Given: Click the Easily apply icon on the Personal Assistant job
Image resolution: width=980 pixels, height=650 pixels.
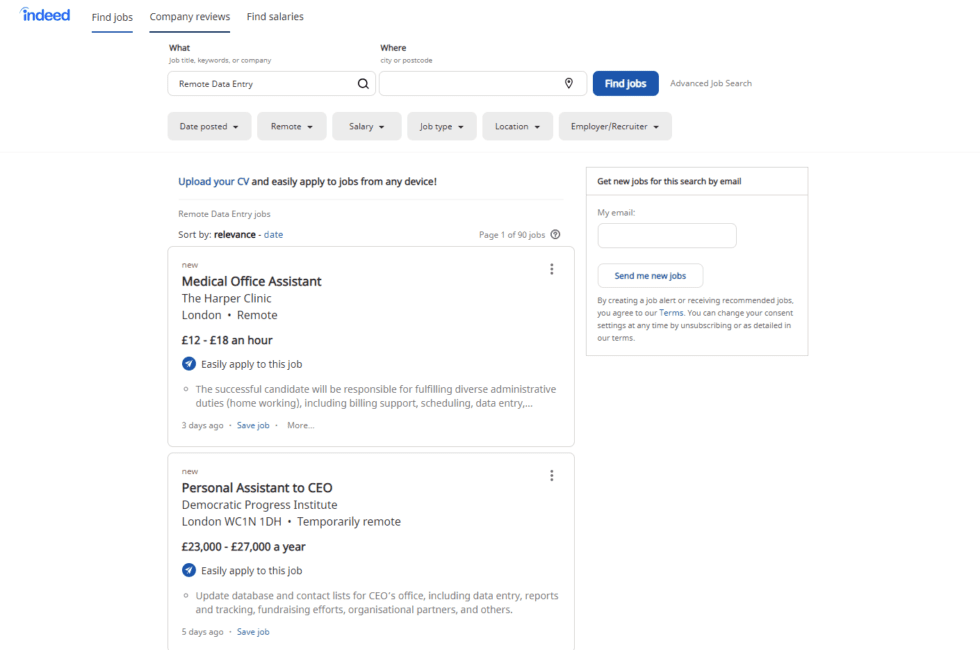Looking at the screenshot, I should click(189, 570).
